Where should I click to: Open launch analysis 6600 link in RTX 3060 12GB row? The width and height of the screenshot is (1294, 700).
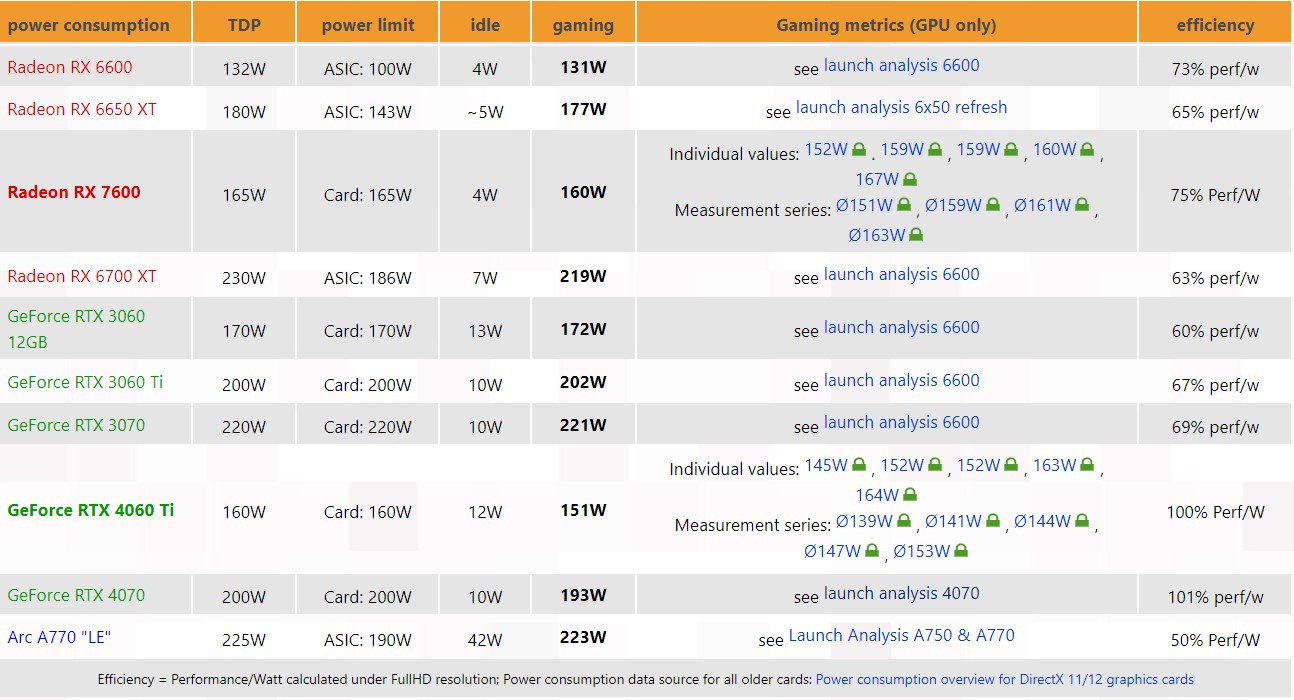coord(901,328)
